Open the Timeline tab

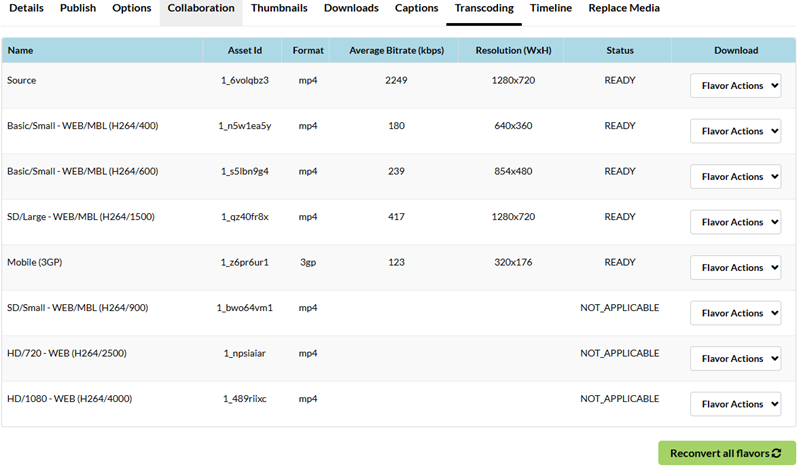551,8
